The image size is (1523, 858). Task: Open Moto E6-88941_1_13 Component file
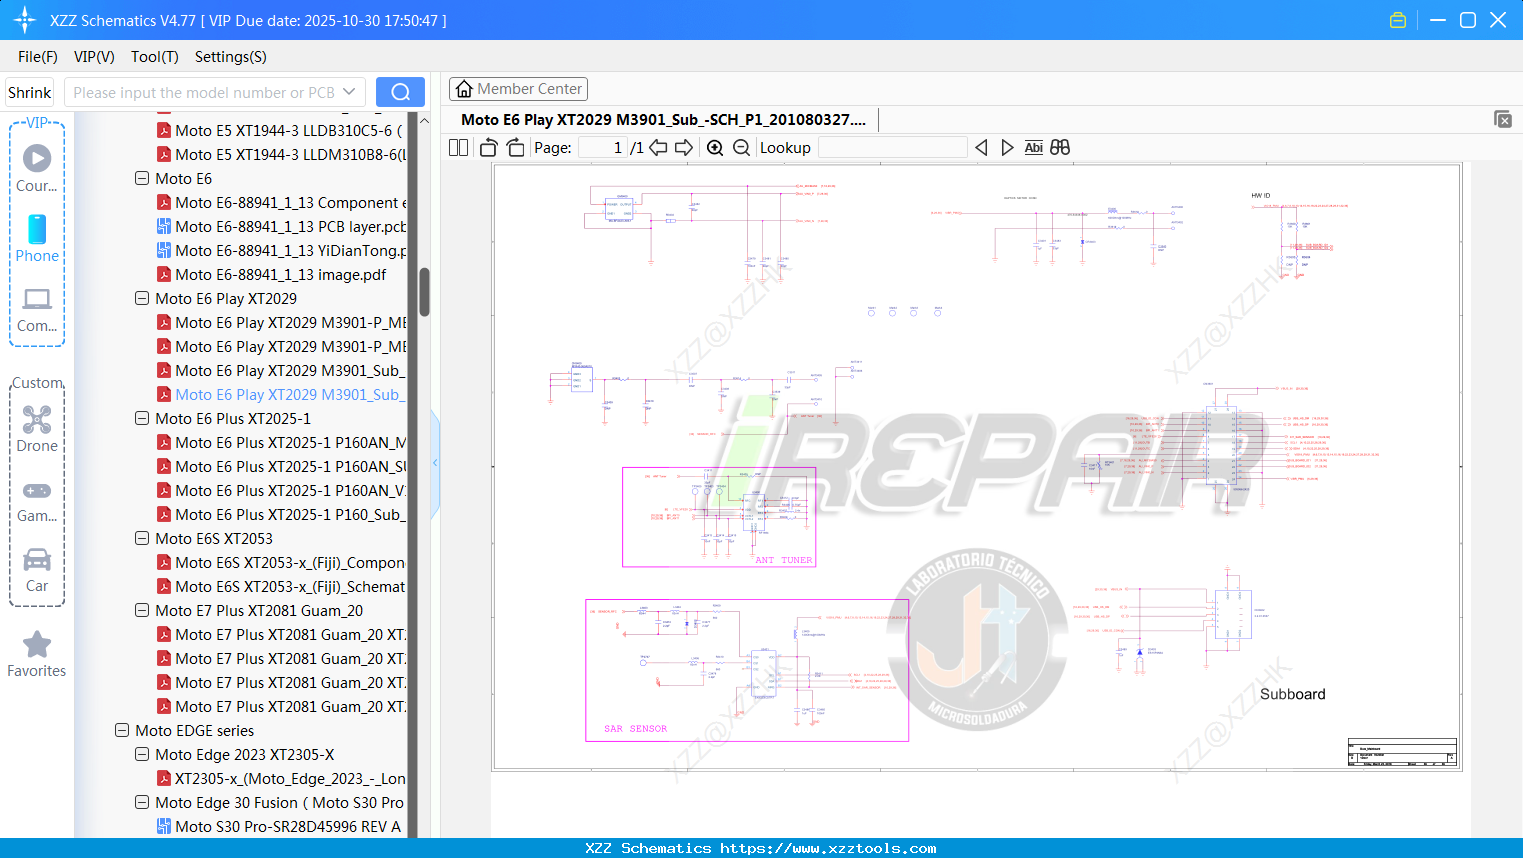tap(281, 202)
